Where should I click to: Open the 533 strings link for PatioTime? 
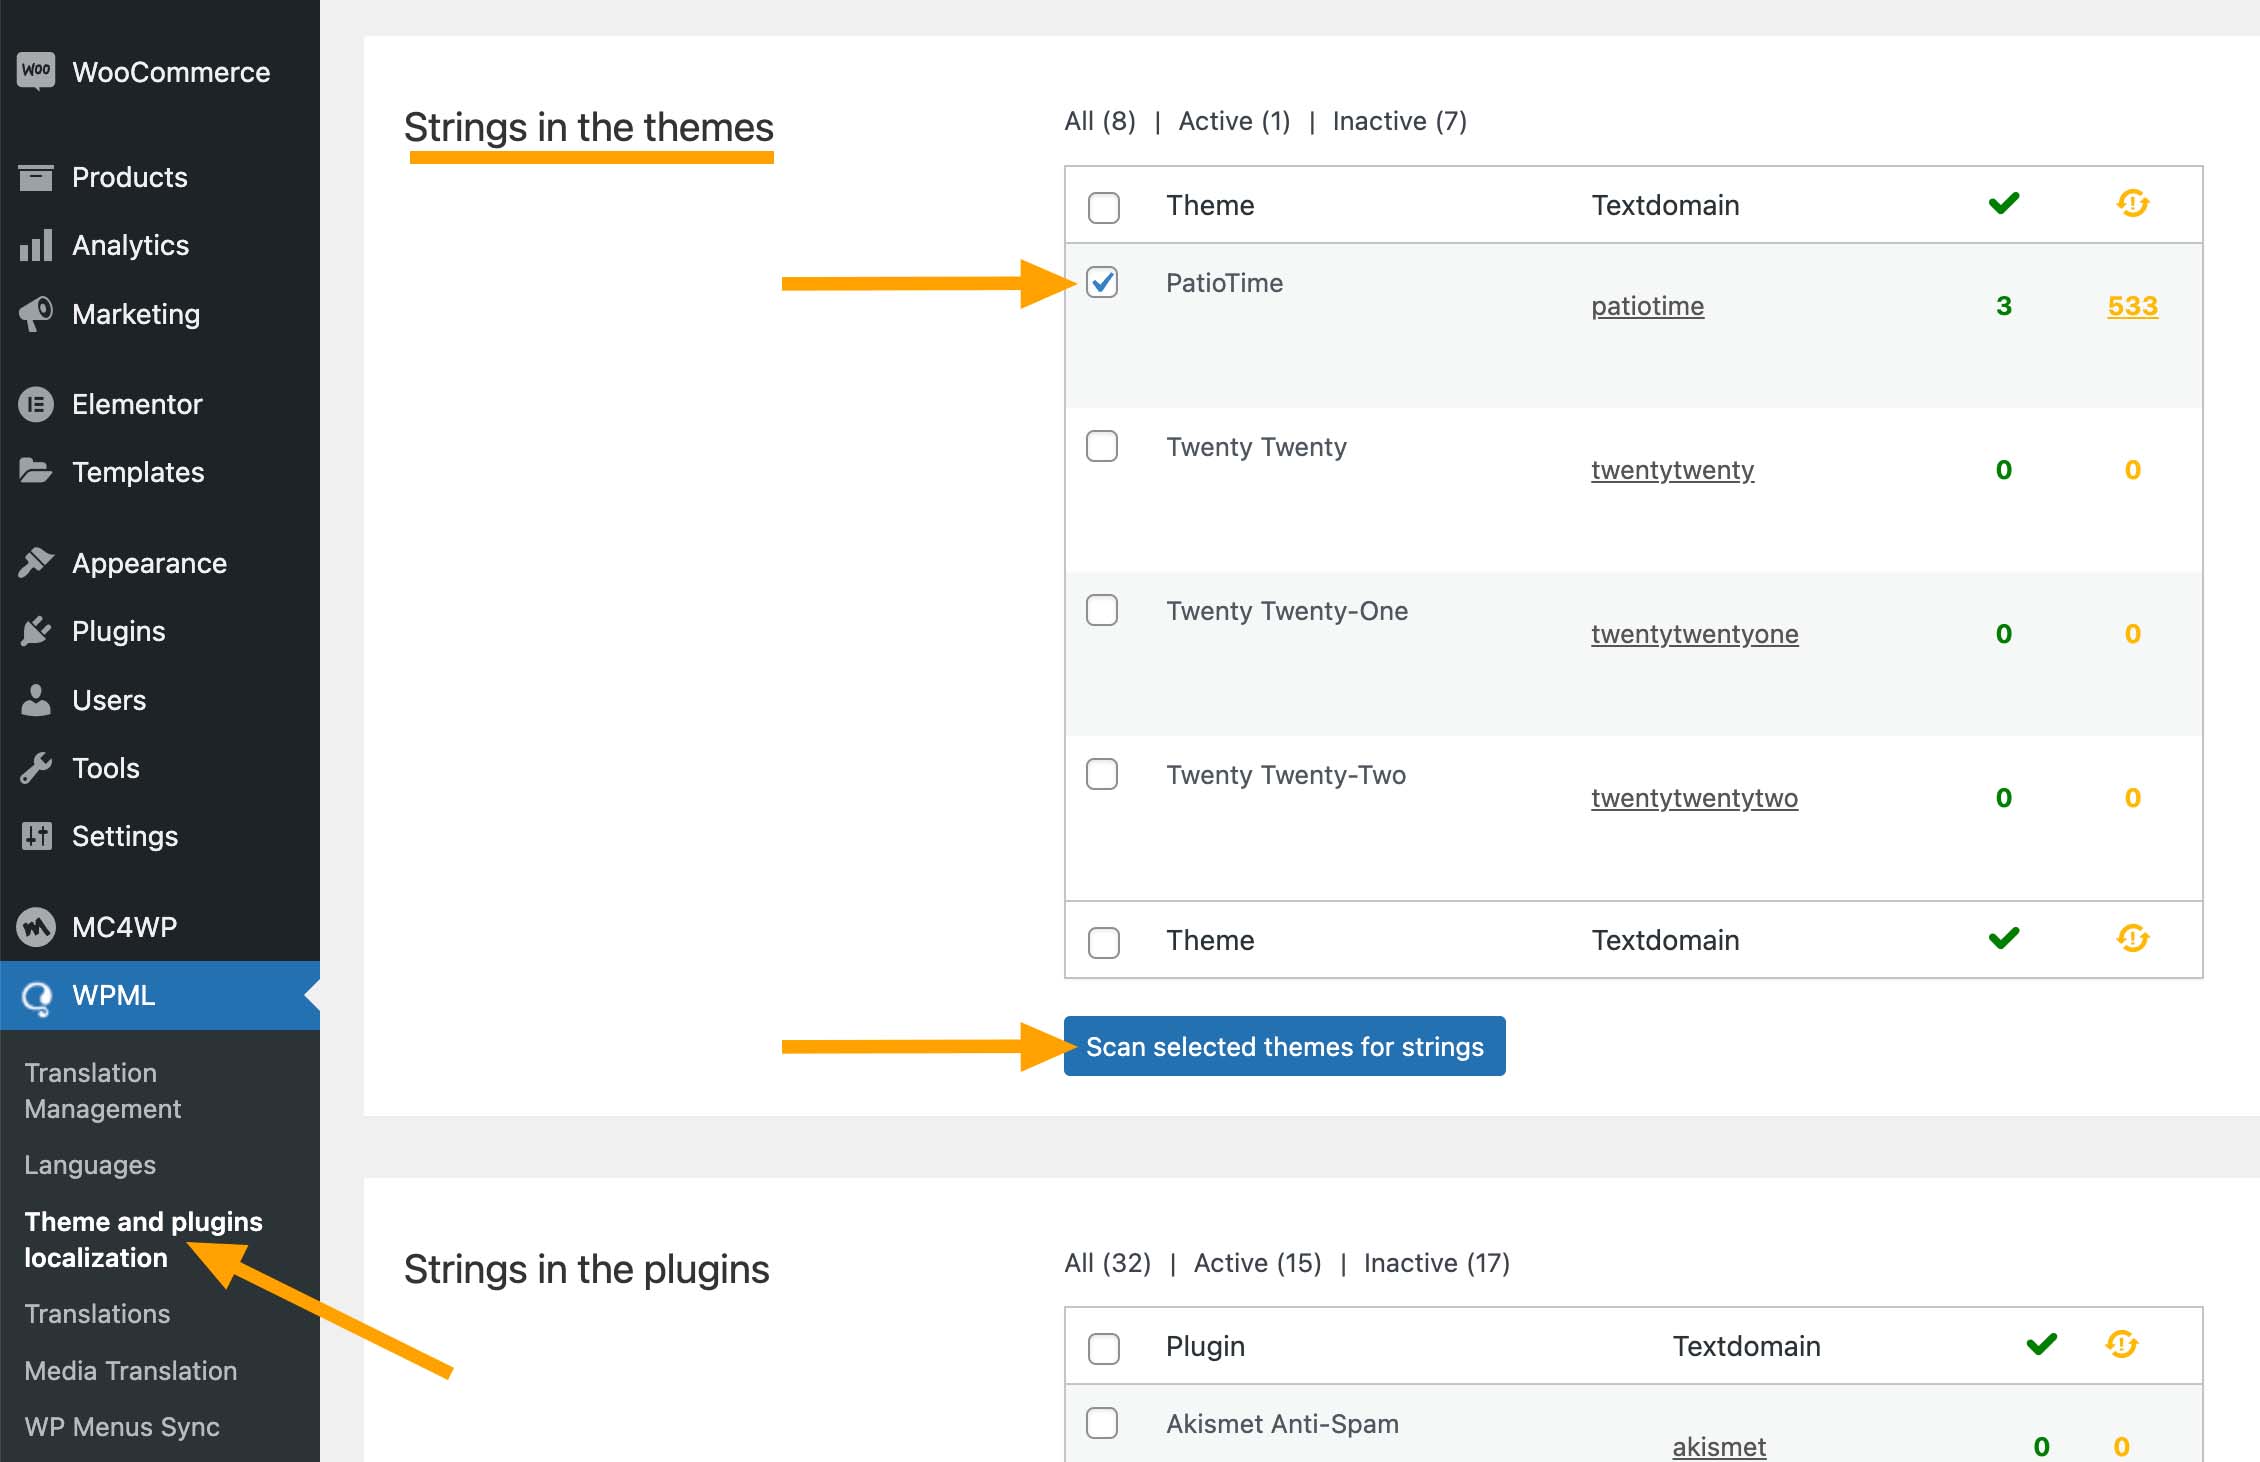point(2132,306)
